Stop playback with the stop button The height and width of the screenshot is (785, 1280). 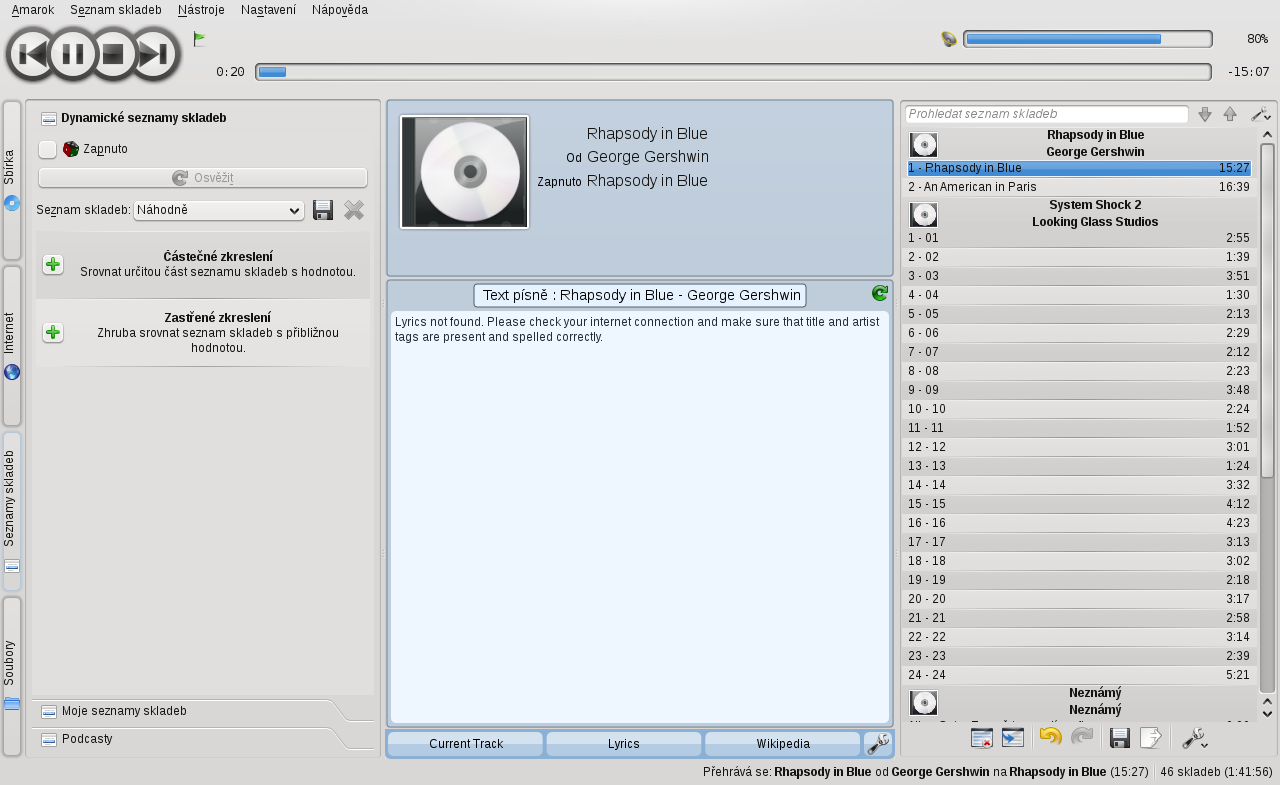(x=113, y=54)
